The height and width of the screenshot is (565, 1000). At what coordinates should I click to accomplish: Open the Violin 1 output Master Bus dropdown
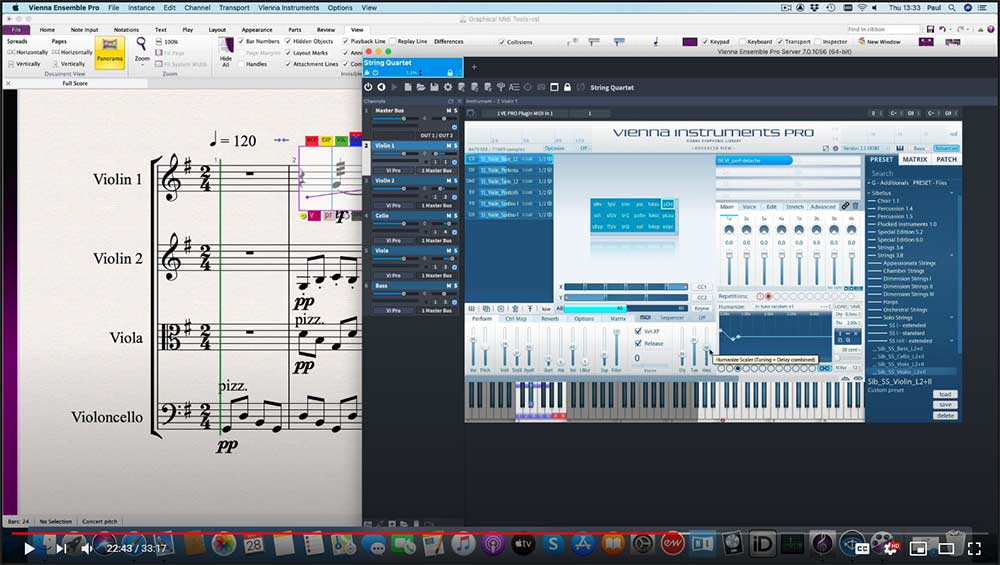tap(437, 170)
